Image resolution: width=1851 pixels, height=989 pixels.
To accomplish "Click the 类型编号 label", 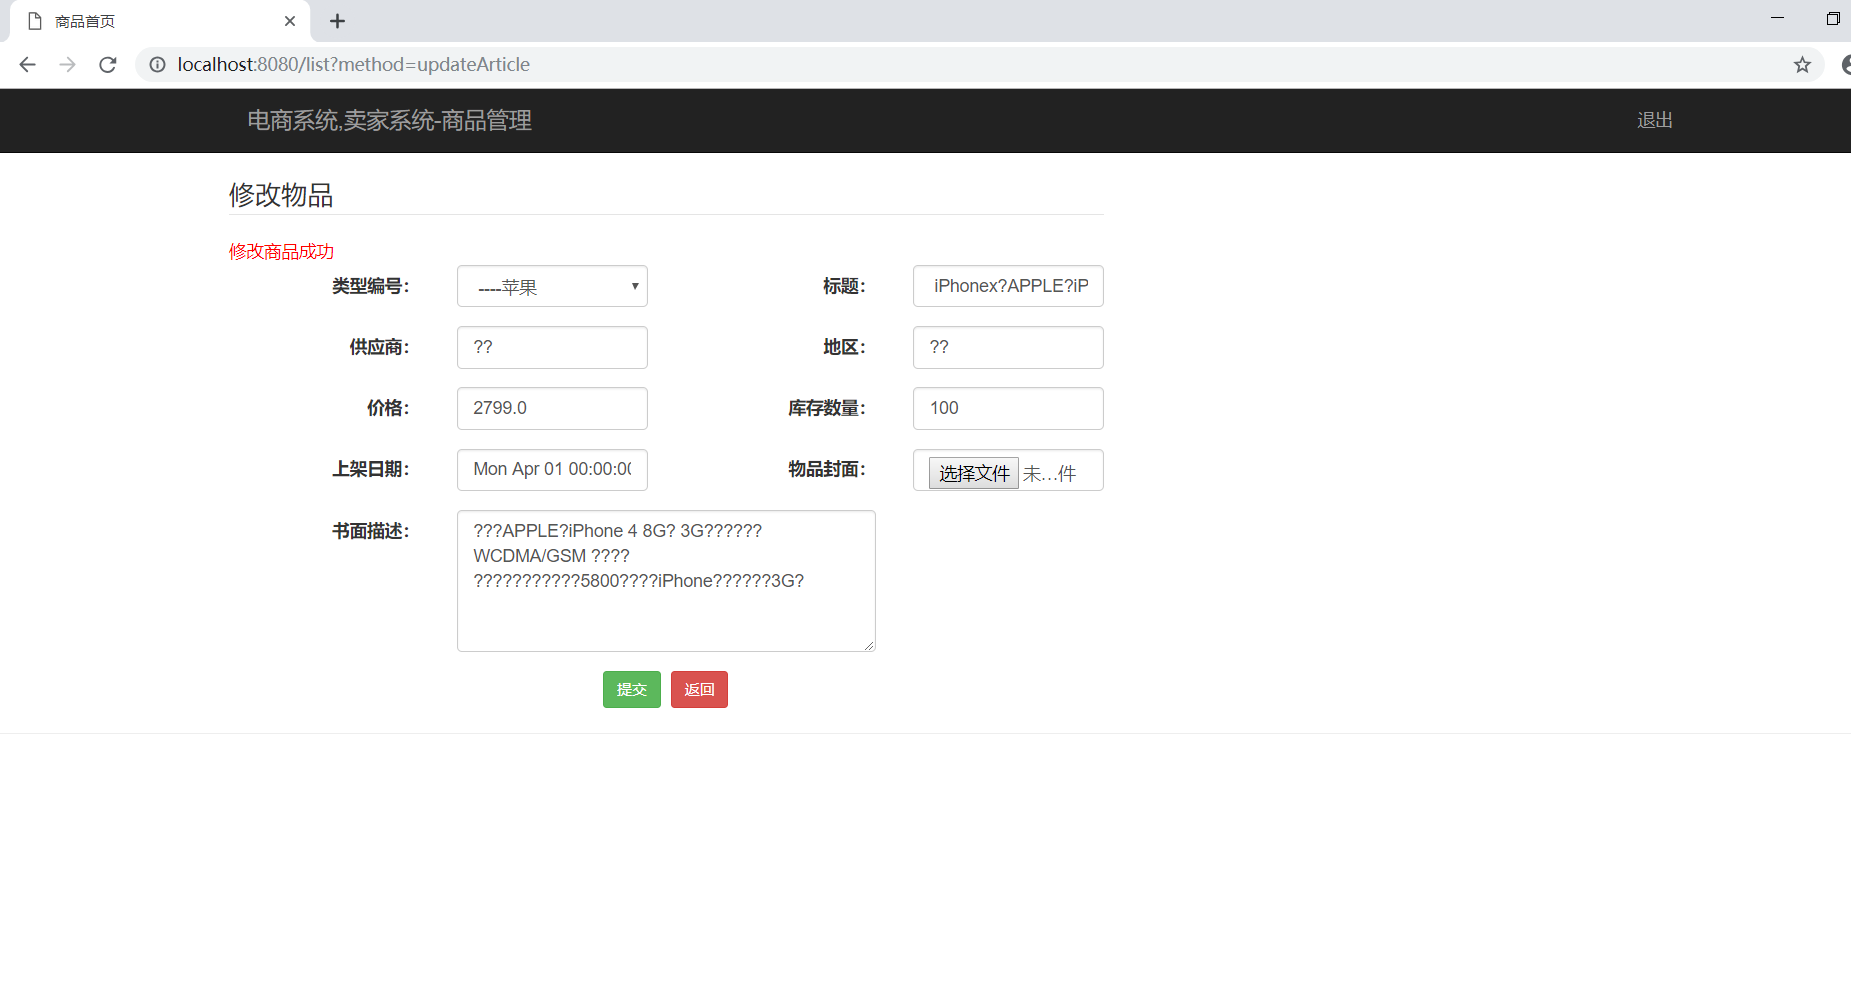I will [371, 286].
